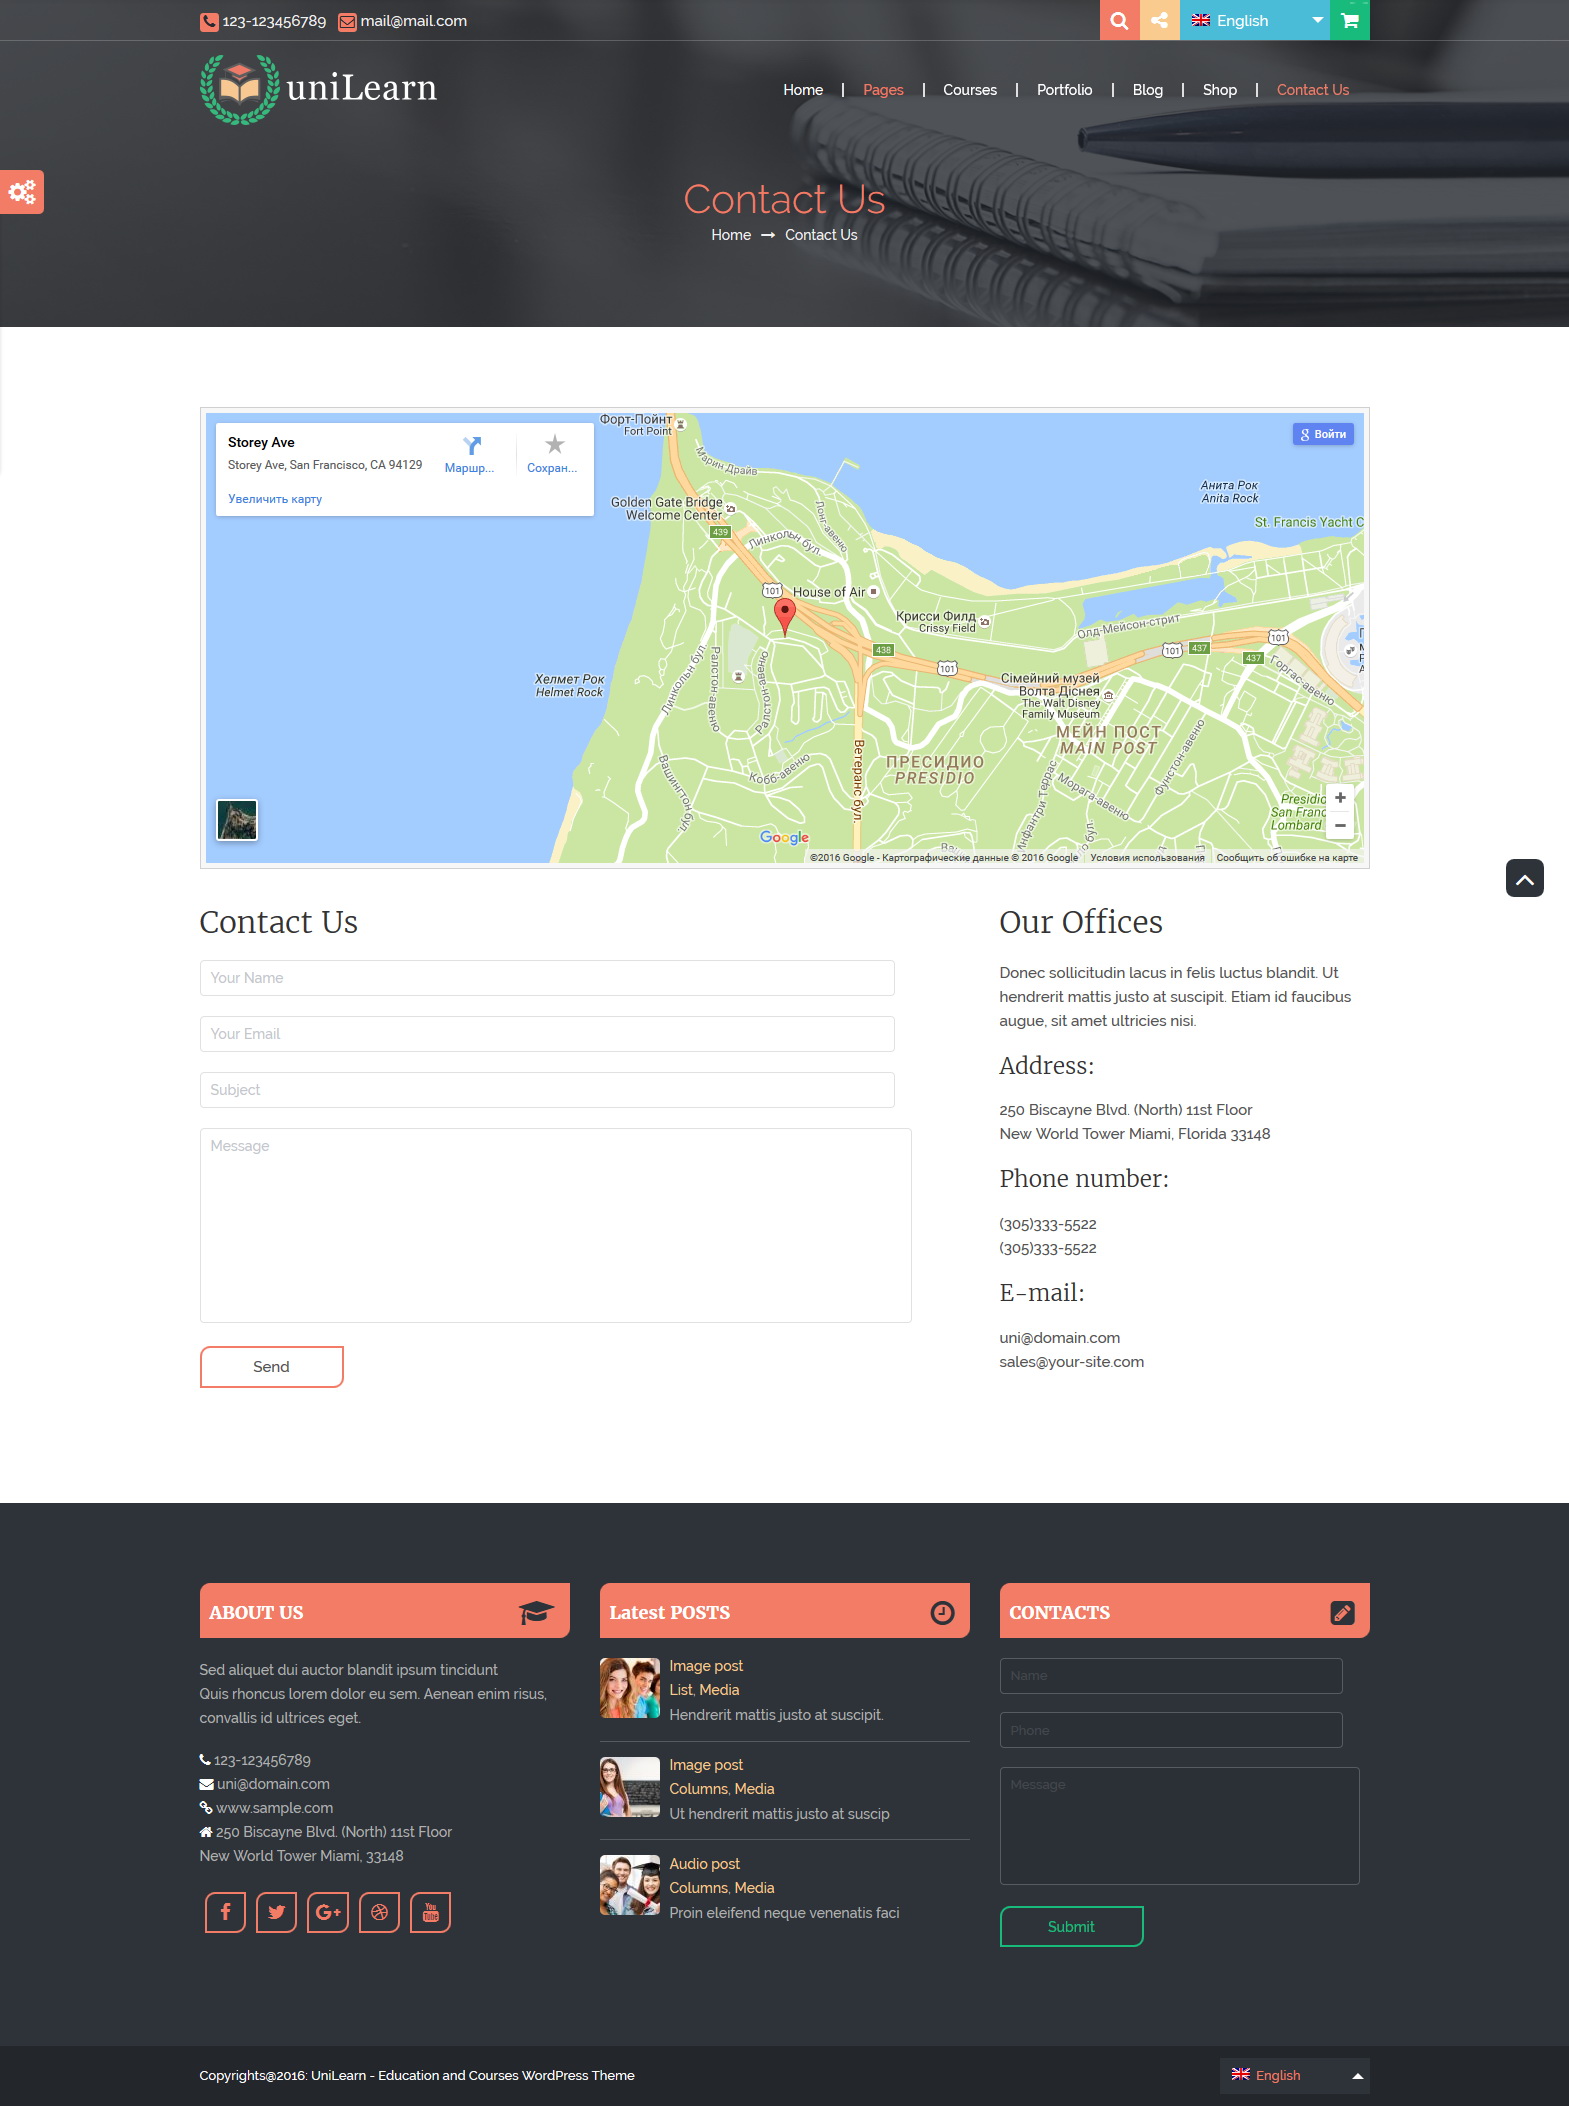Expand the English language selector in footer
This screenshot has width=1569, height=2106.
click(1295, 2075)
